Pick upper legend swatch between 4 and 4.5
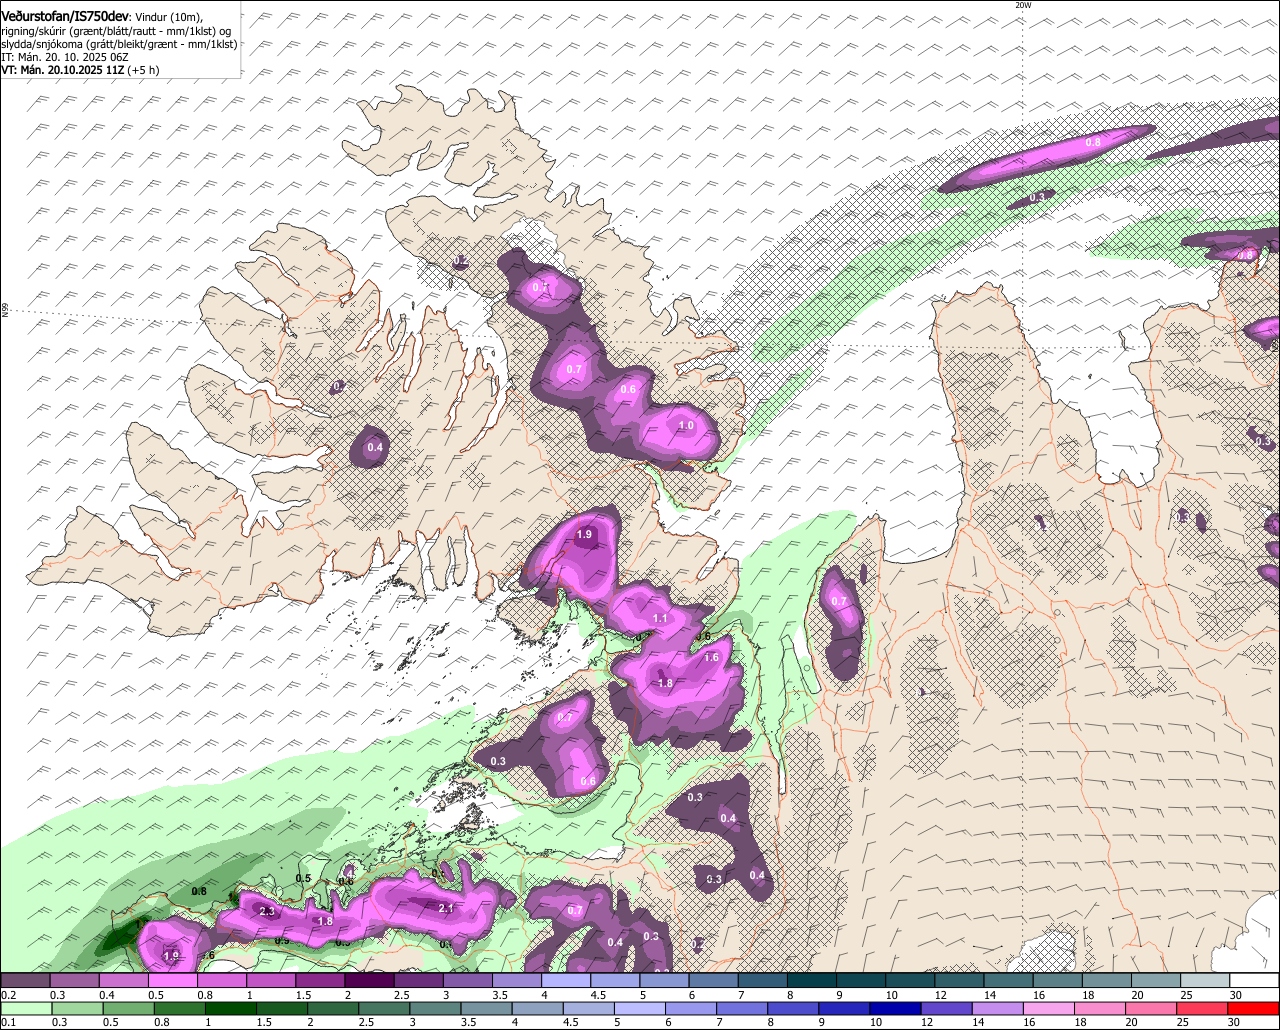The image size is (1280, 1030). [x=566, y=981]
